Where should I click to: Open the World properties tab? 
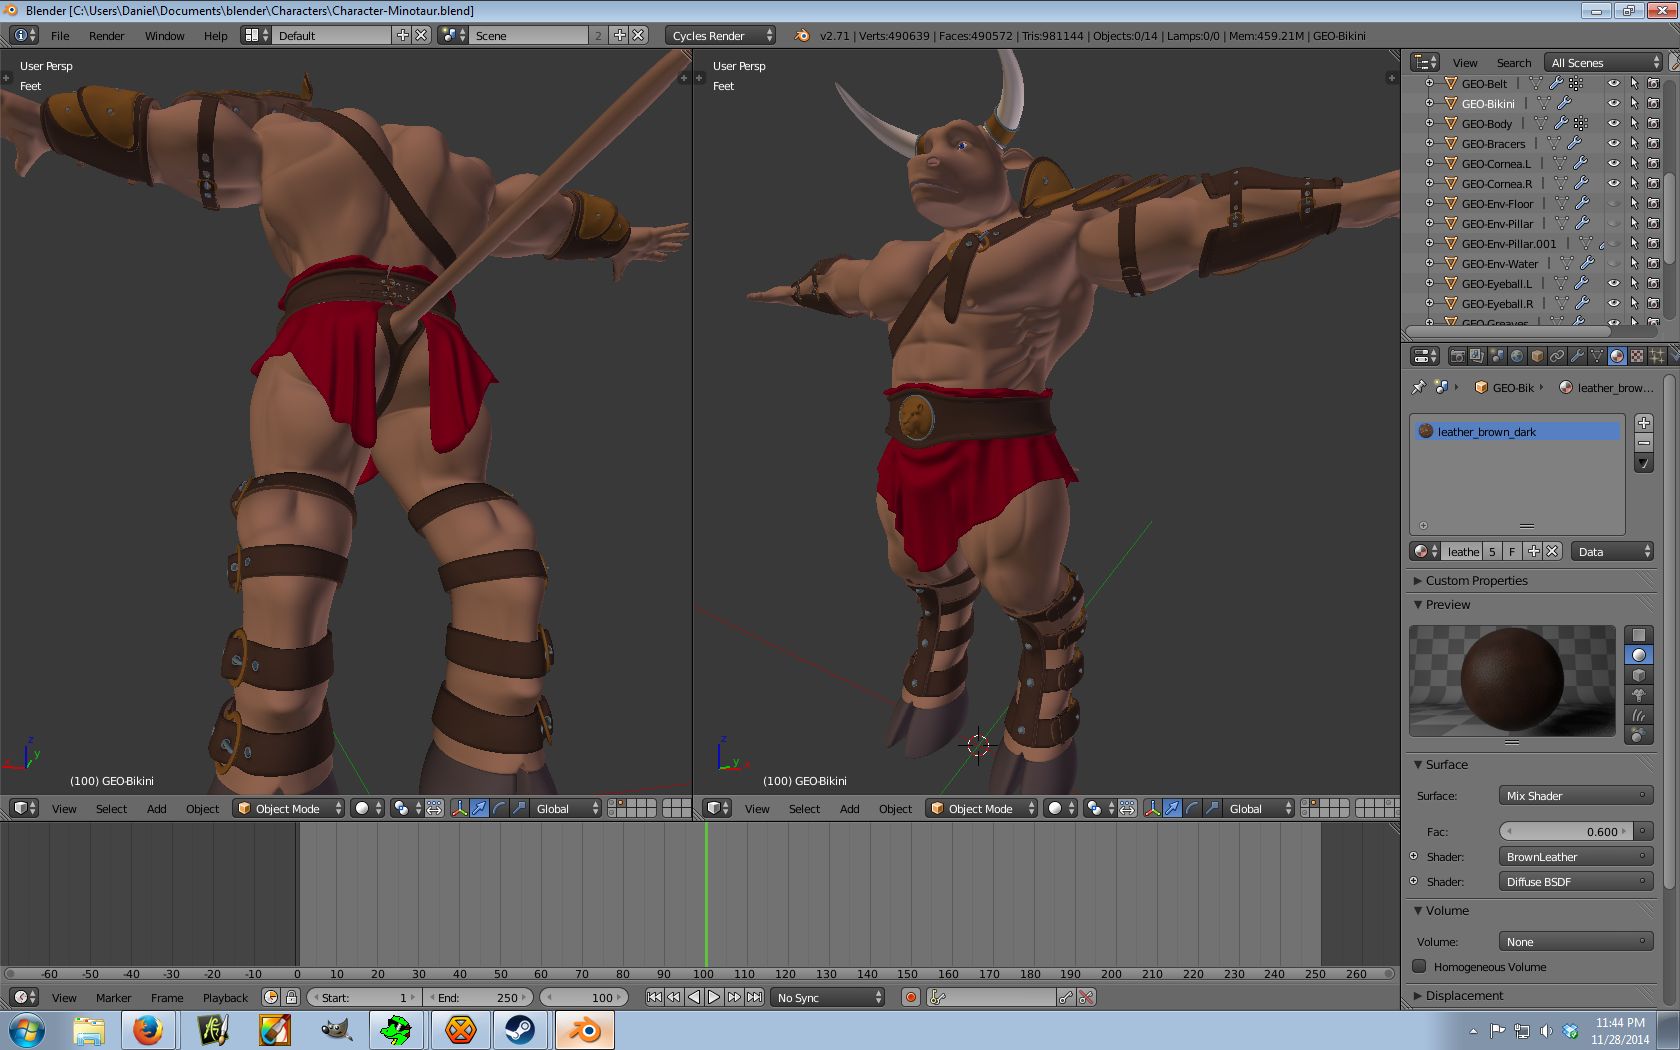point(1517,356)
